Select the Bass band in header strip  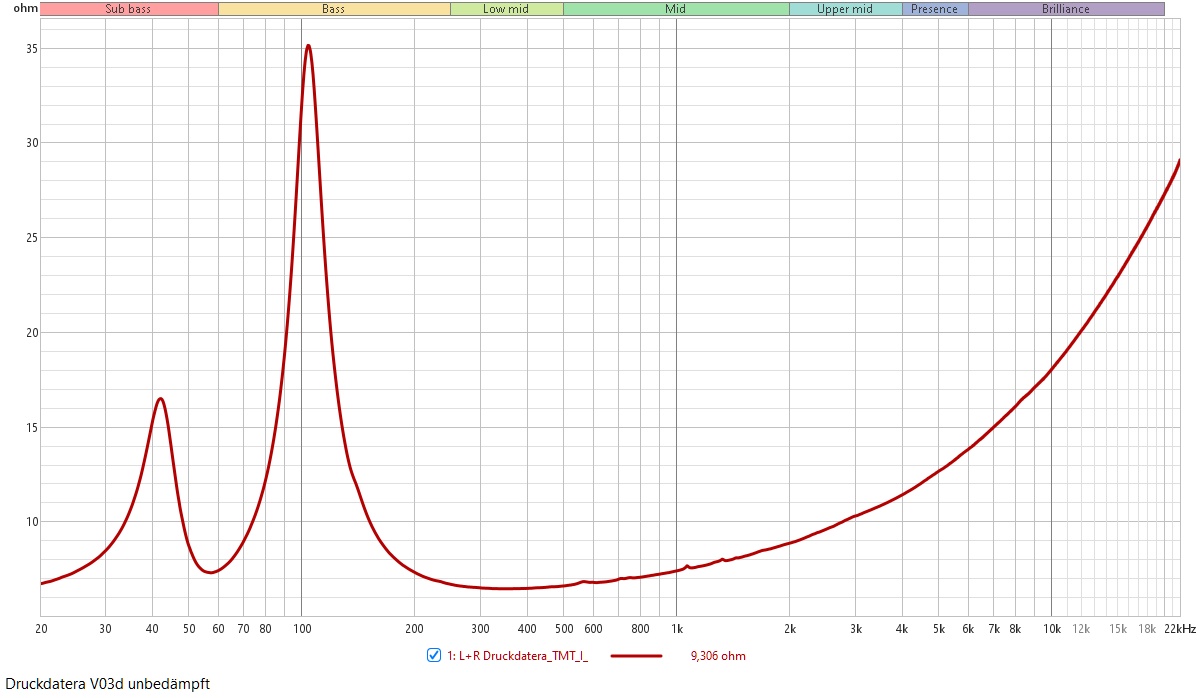pos(334,9)
